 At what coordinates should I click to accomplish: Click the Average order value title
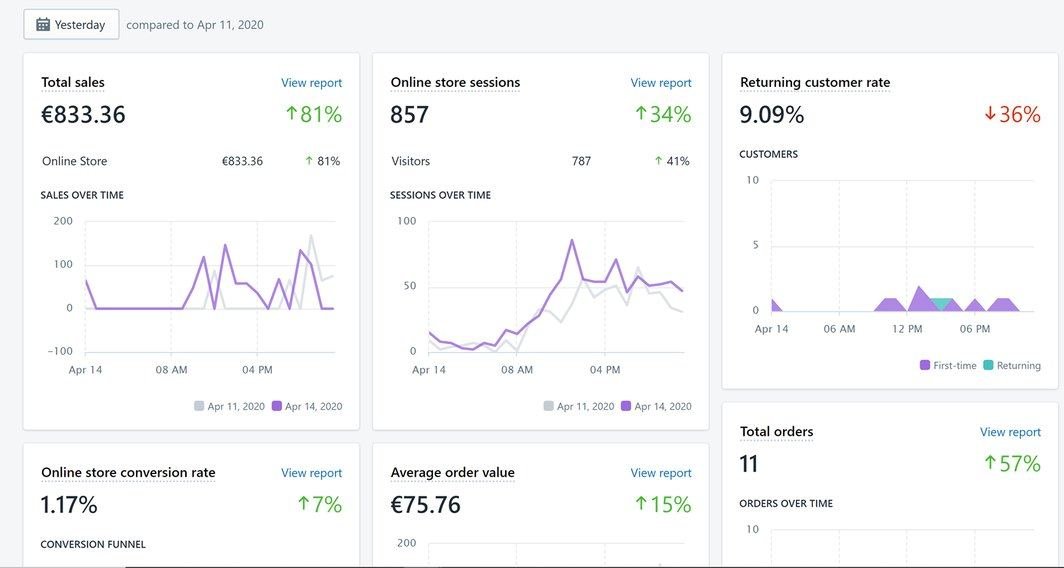click(x=453, y=472)
